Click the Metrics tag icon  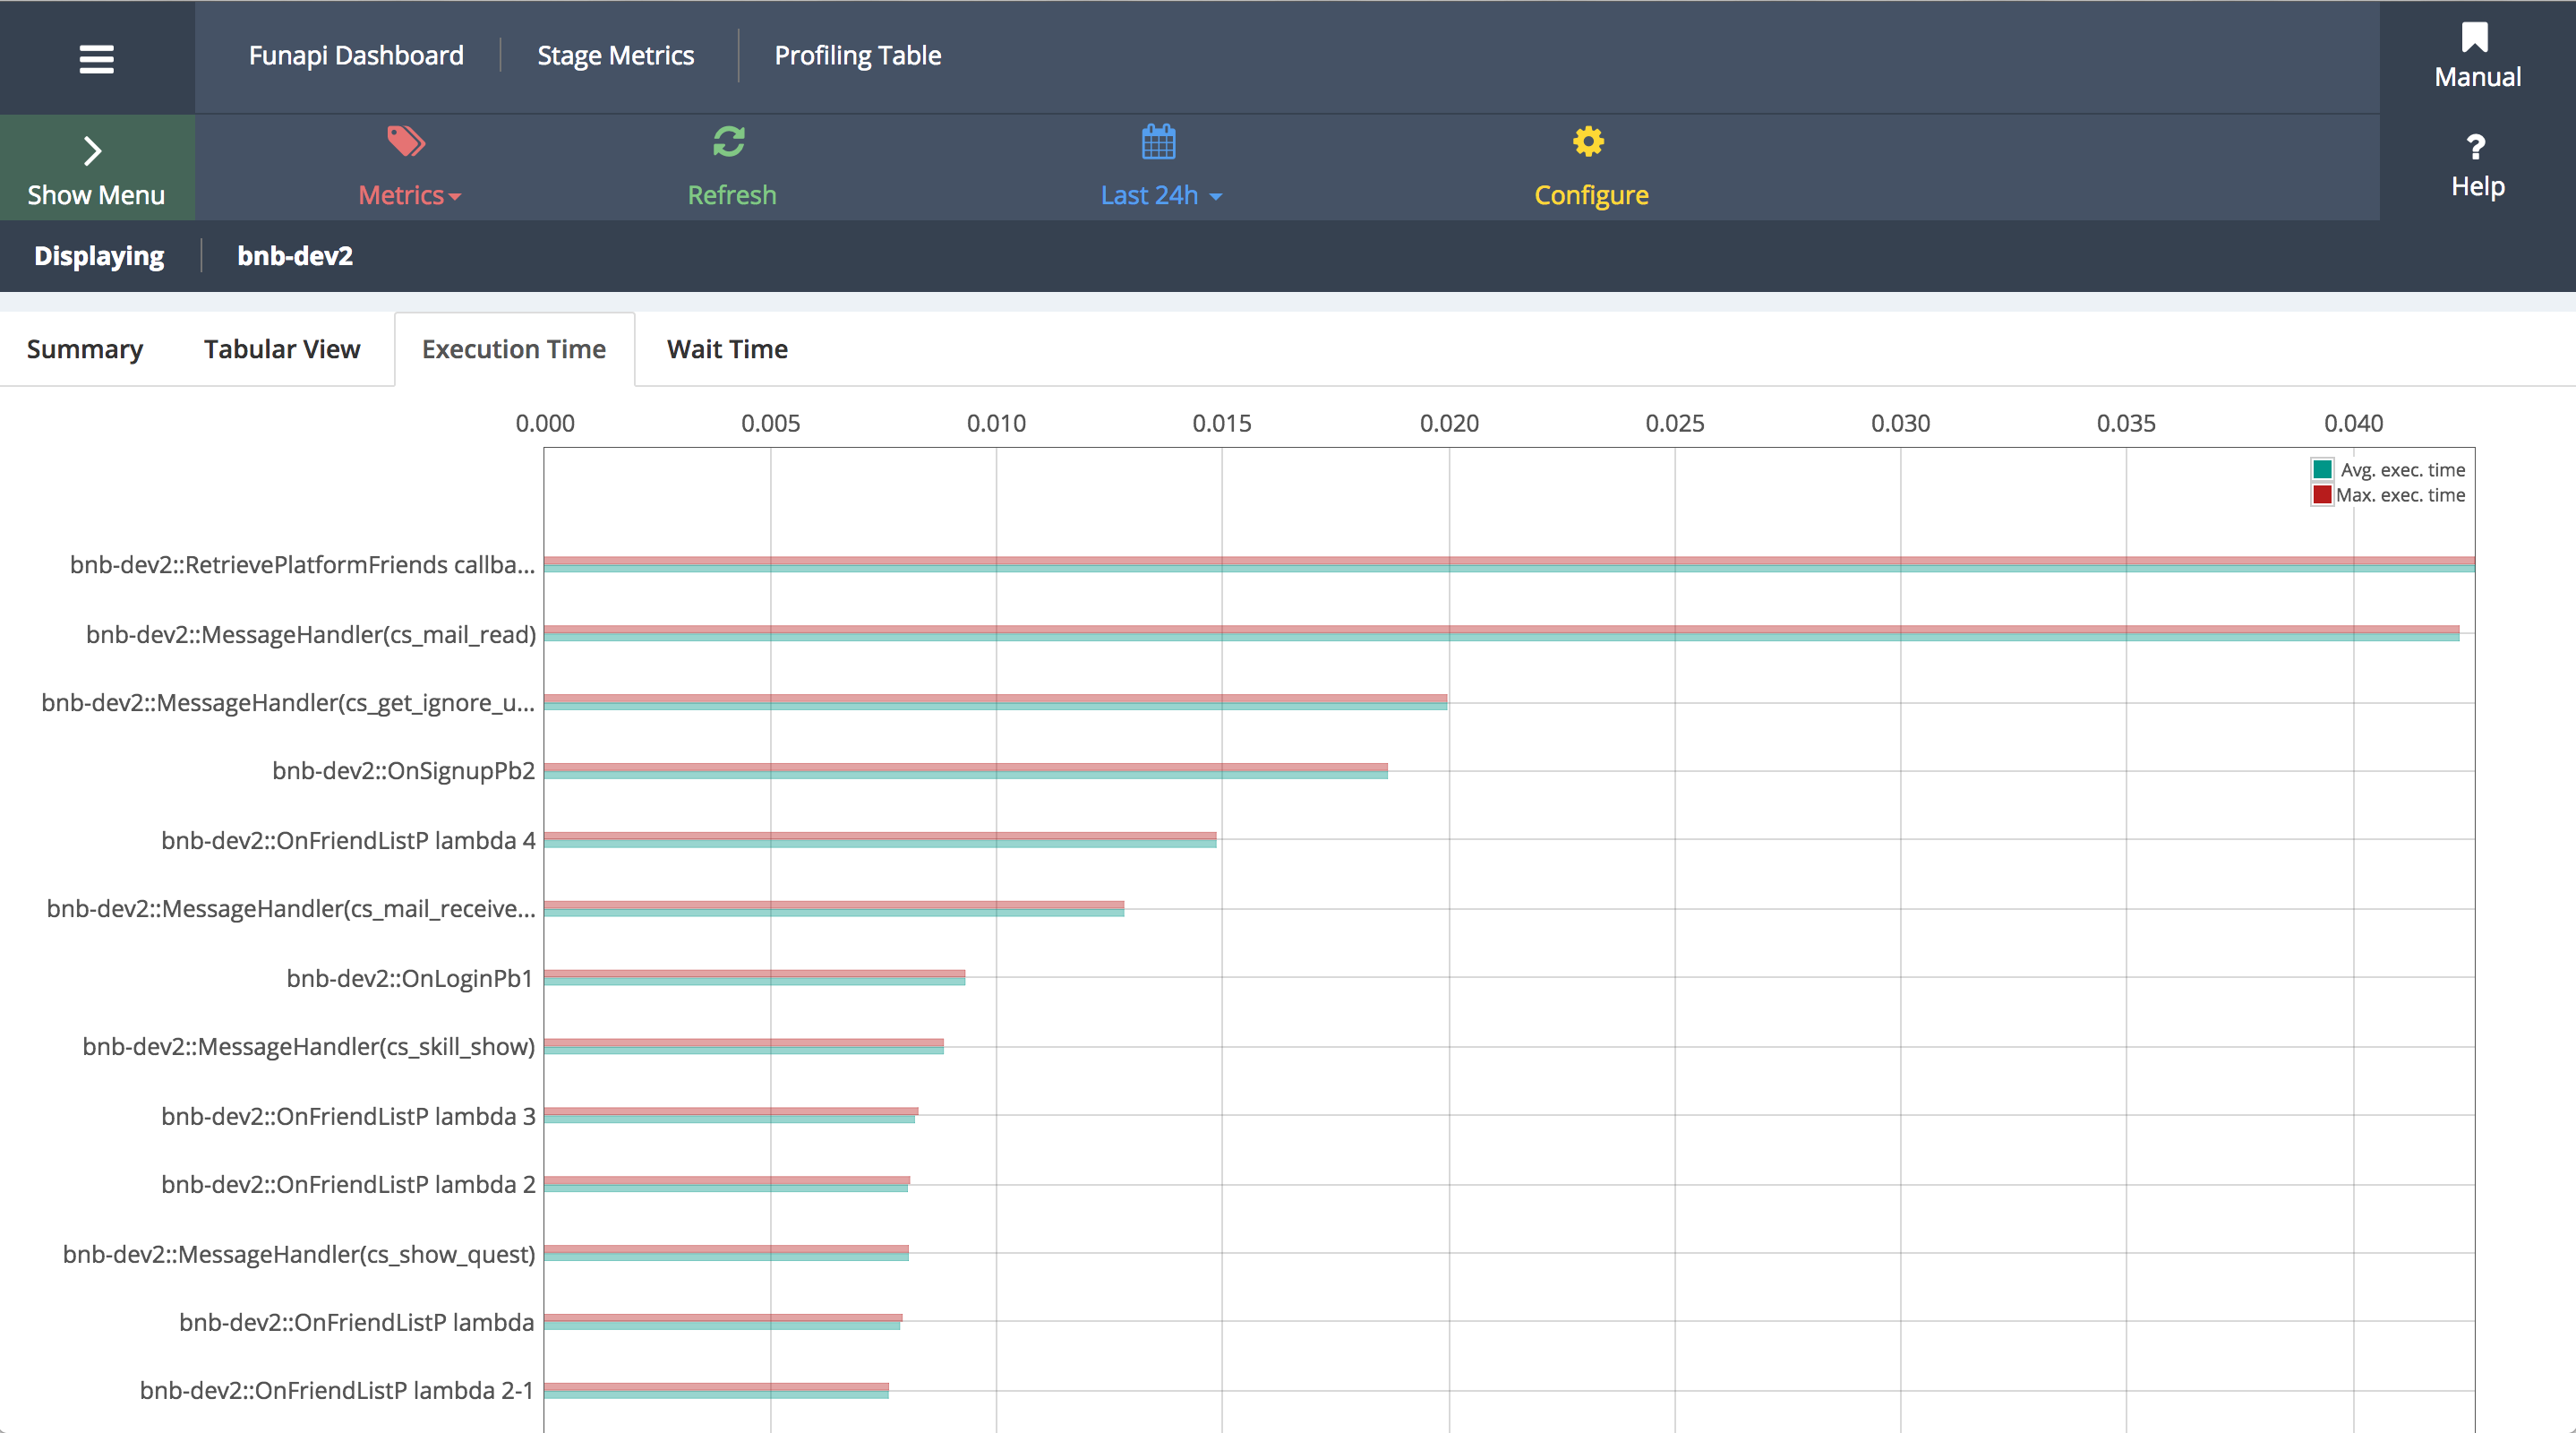point(406,142)
